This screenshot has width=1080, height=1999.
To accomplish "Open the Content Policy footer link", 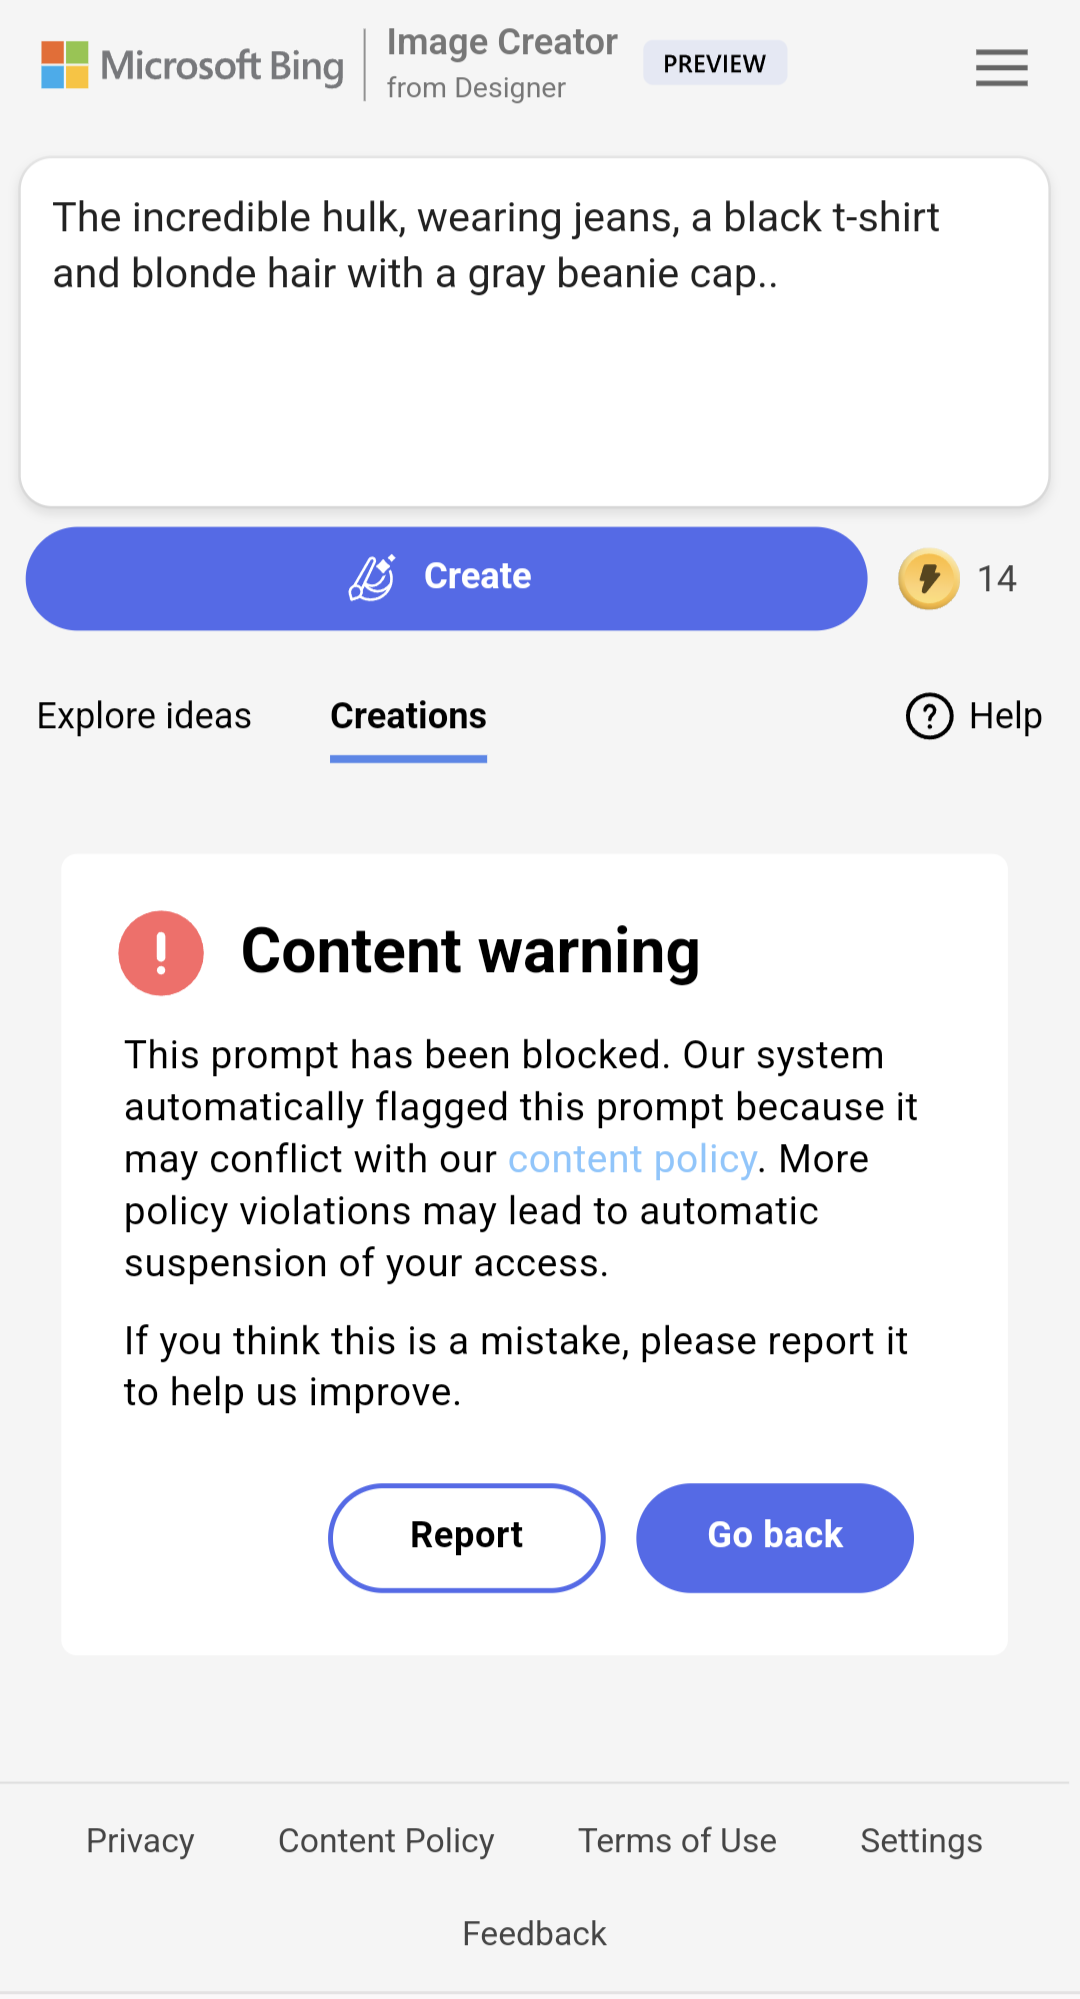I will 386,1840.
